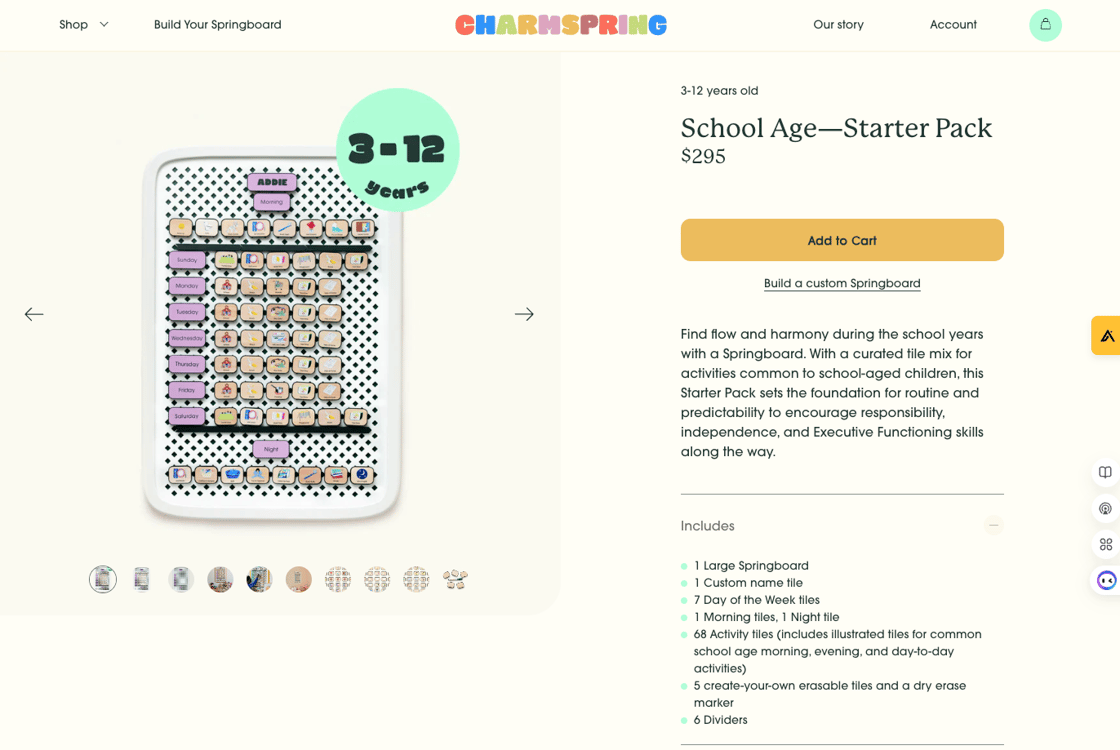Open the Account menu item

tap(953, 25)
